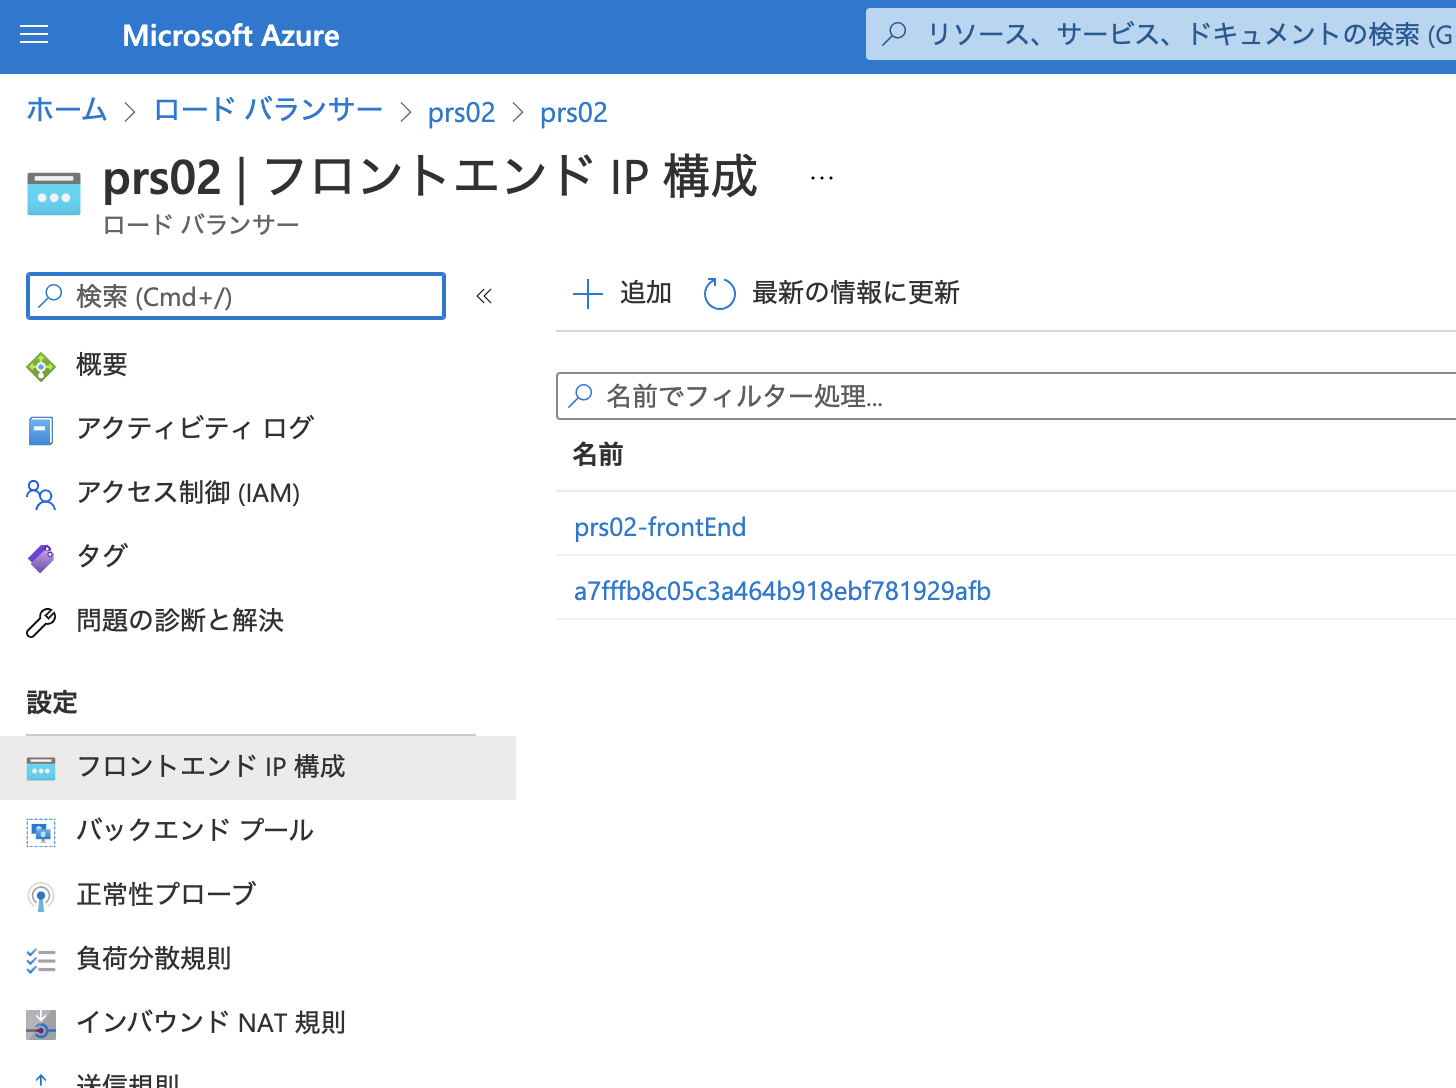The image size is (1456, 1088).
Task: Open the more options ellipsis by the title
Action: point(822,178)
